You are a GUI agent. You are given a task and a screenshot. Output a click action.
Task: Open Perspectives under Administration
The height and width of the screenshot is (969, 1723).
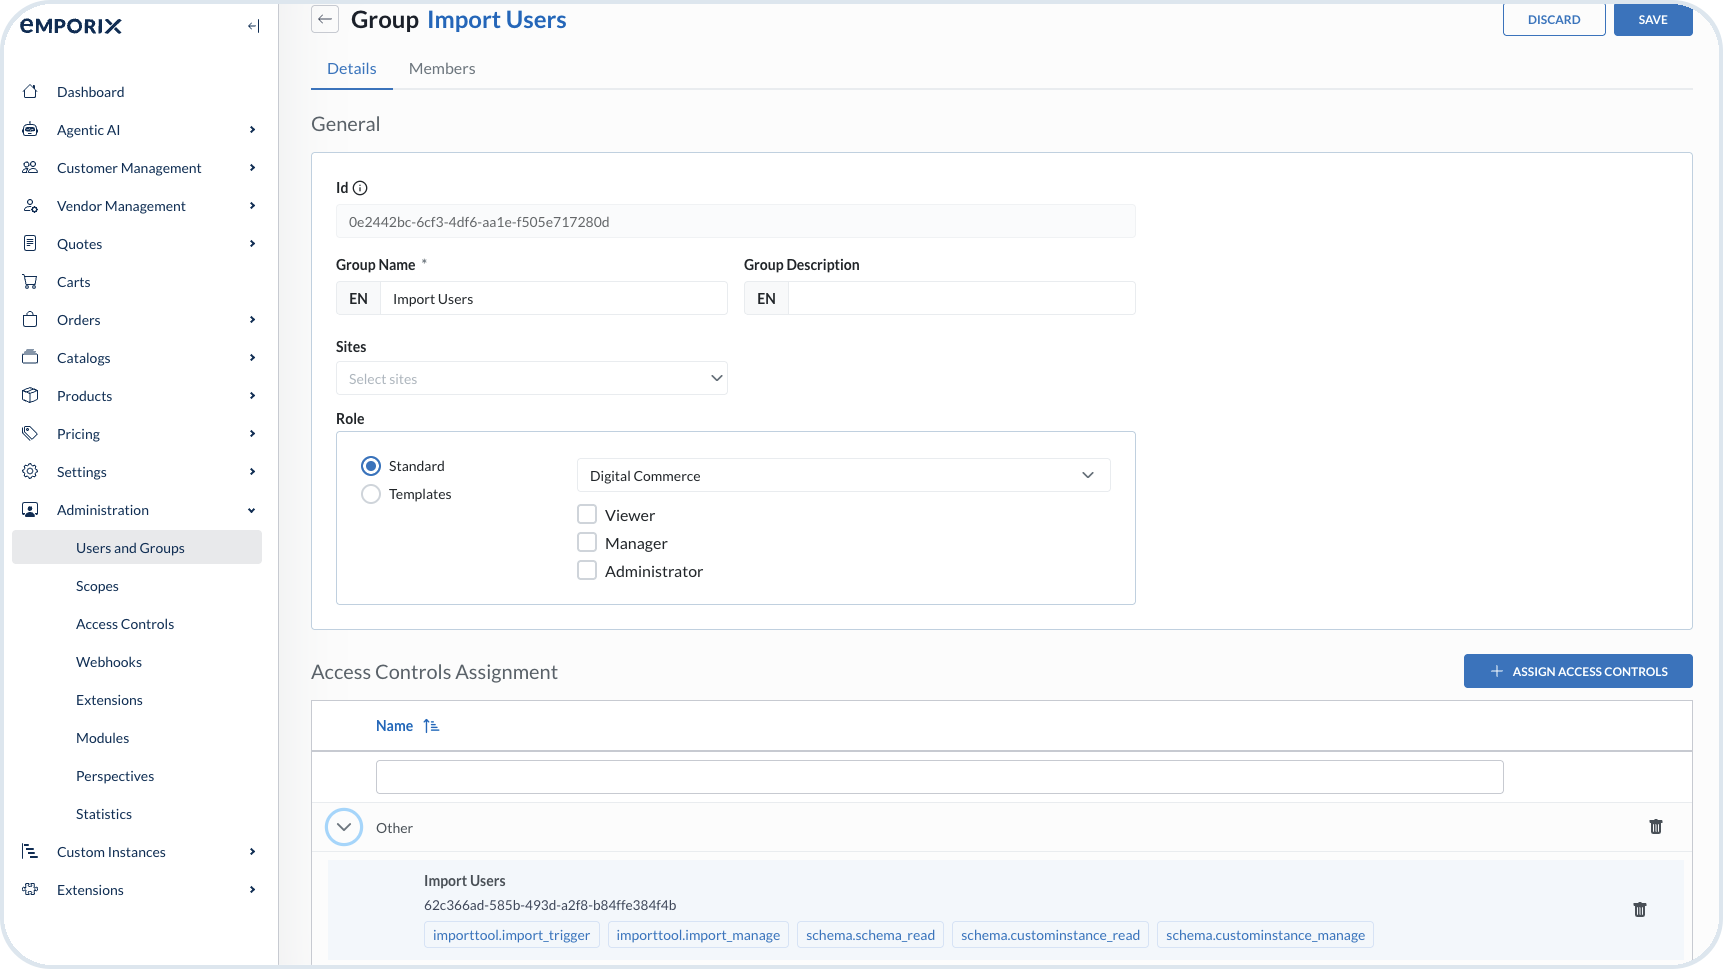115,776
